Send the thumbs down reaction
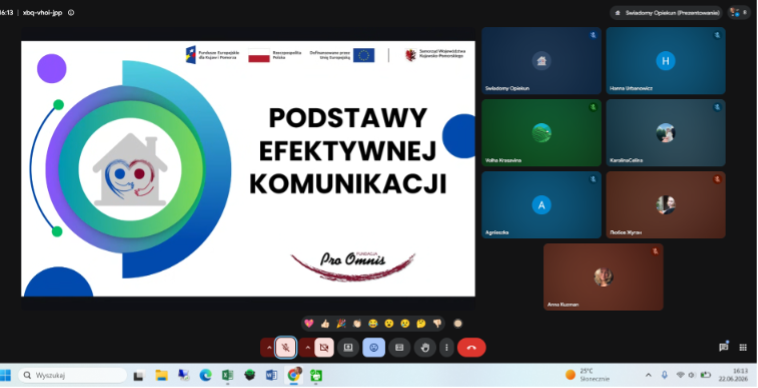758x388 pixels. [x=437, y=323]
